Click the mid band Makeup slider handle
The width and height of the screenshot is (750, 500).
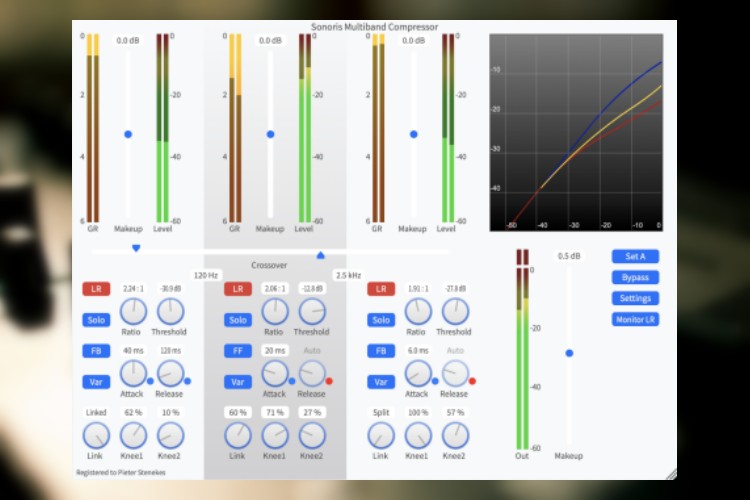click(x=270, y=134)
